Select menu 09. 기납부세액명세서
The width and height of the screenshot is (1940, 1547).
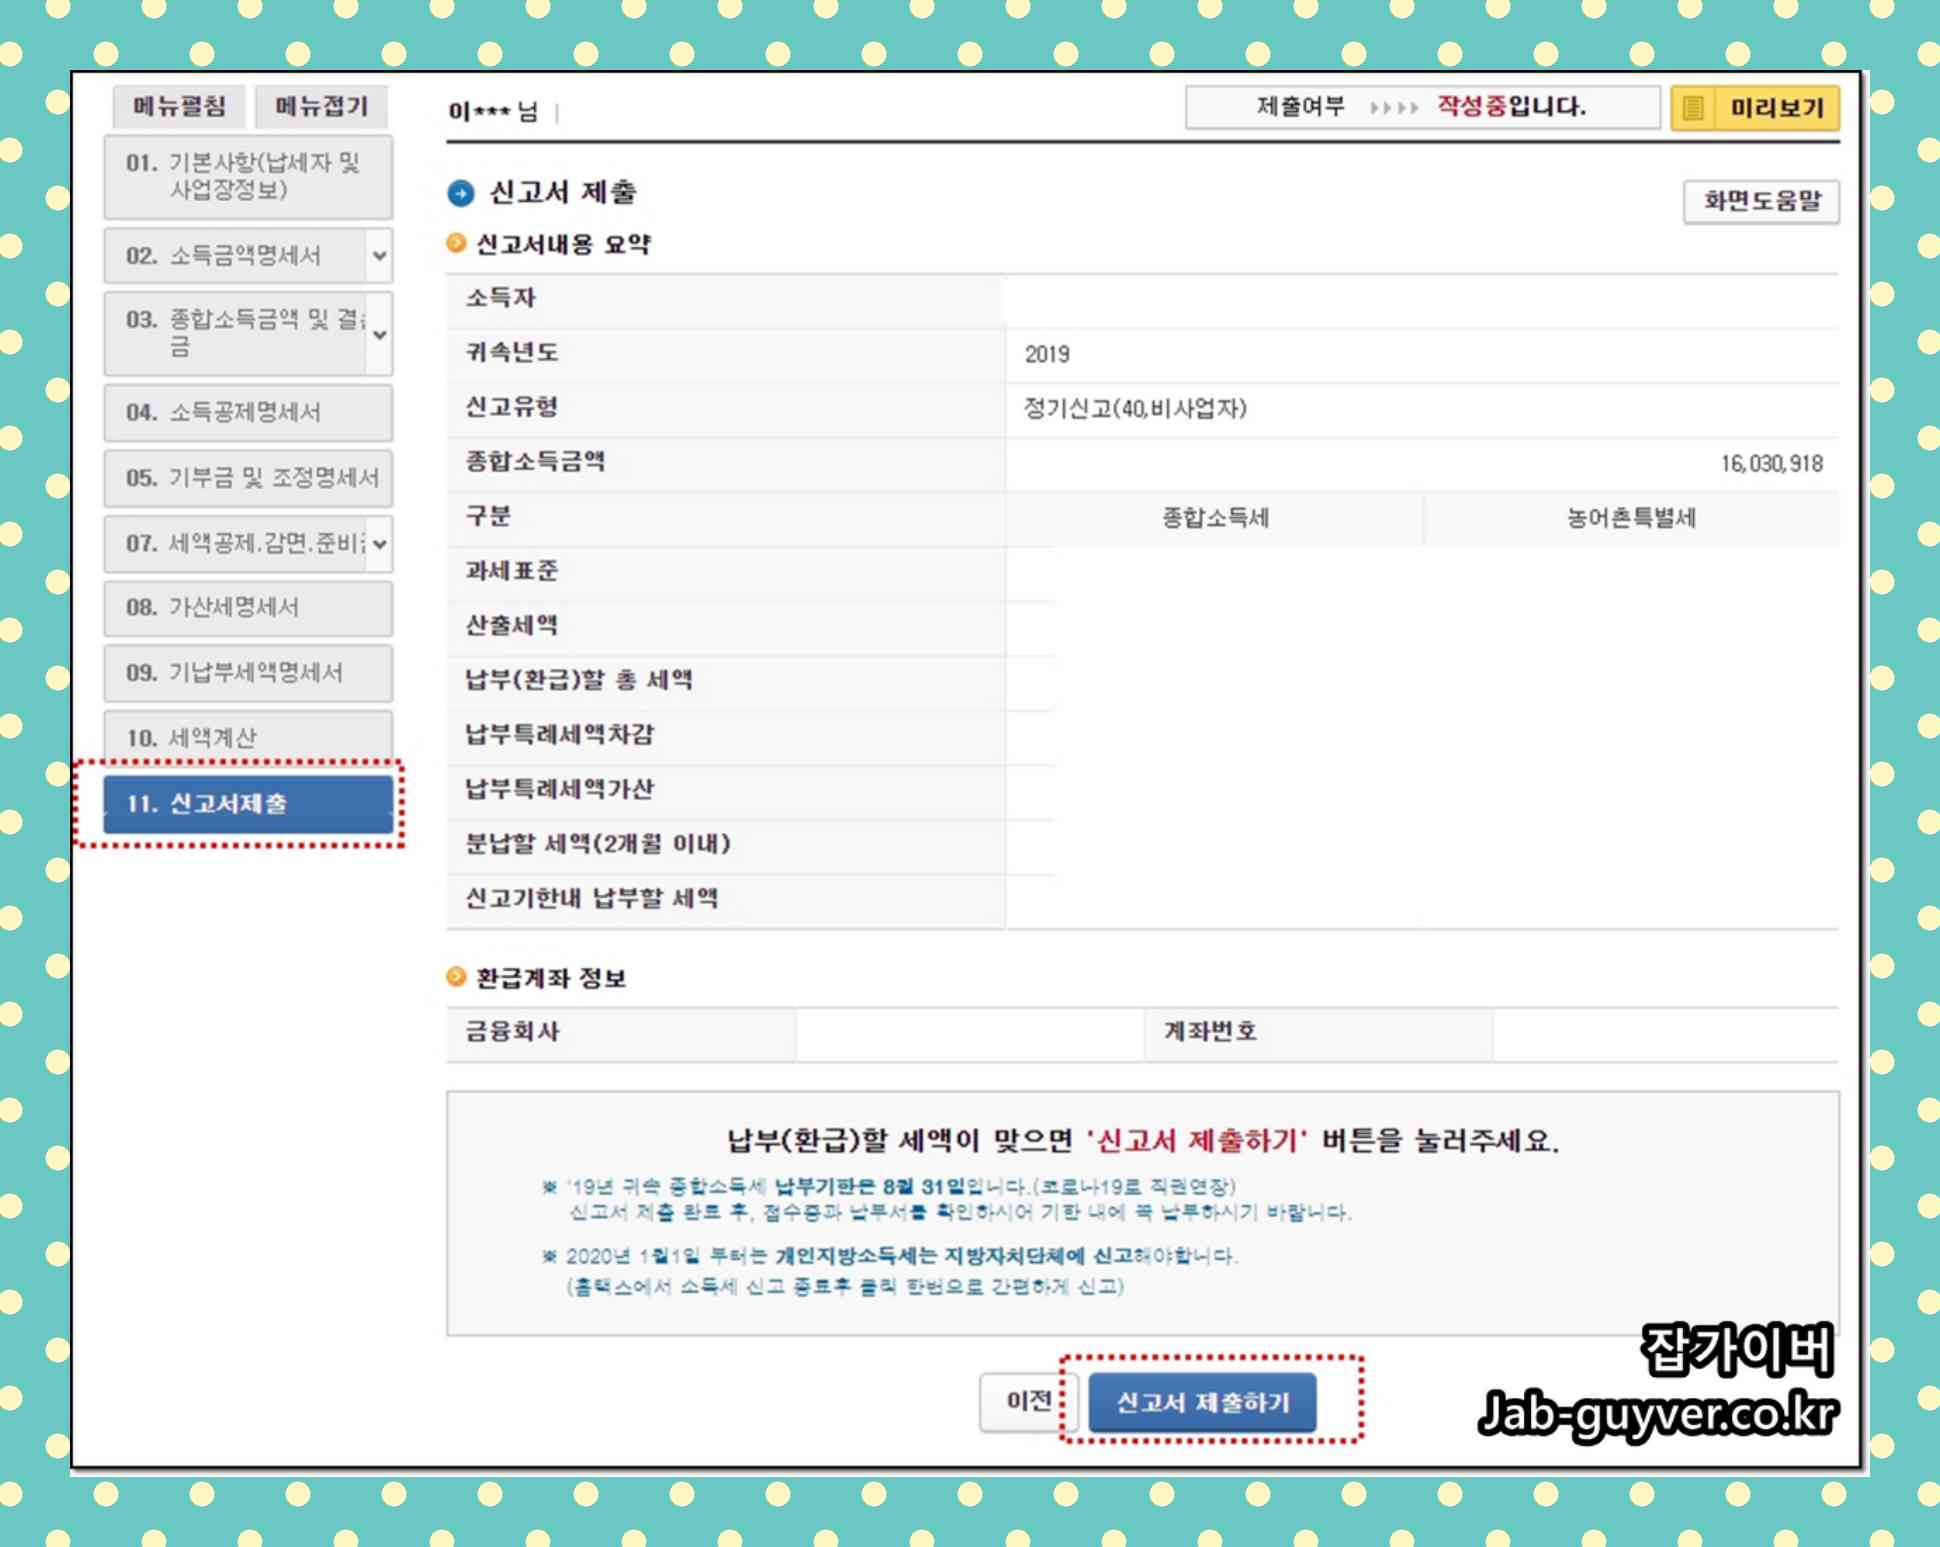coord(247,673)
